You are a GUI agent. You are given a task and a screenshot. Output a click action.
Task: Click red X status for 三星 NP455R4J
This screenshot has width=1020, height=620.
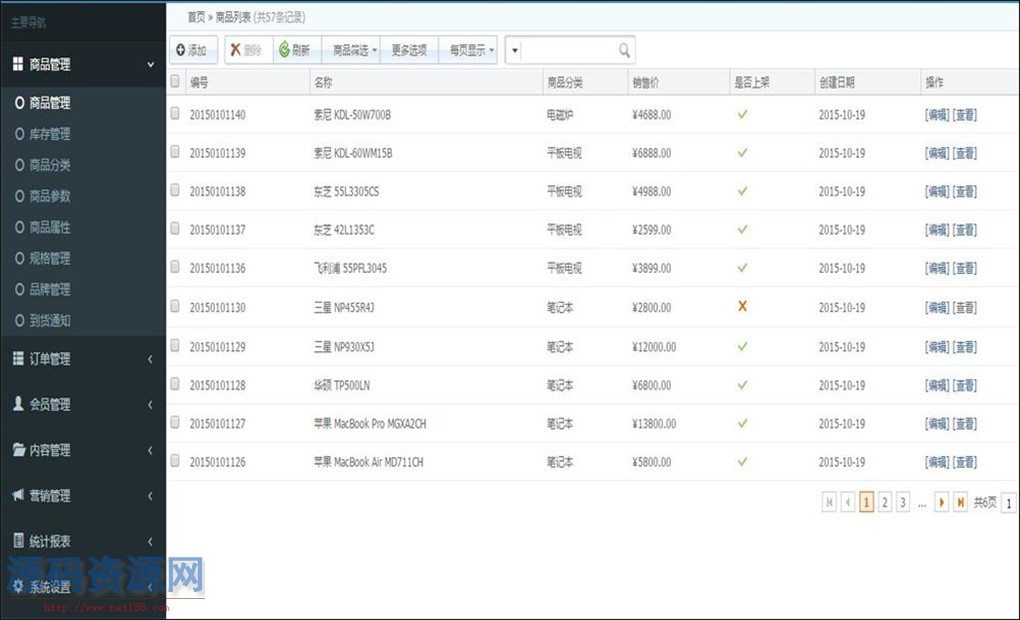click(742, 306)
